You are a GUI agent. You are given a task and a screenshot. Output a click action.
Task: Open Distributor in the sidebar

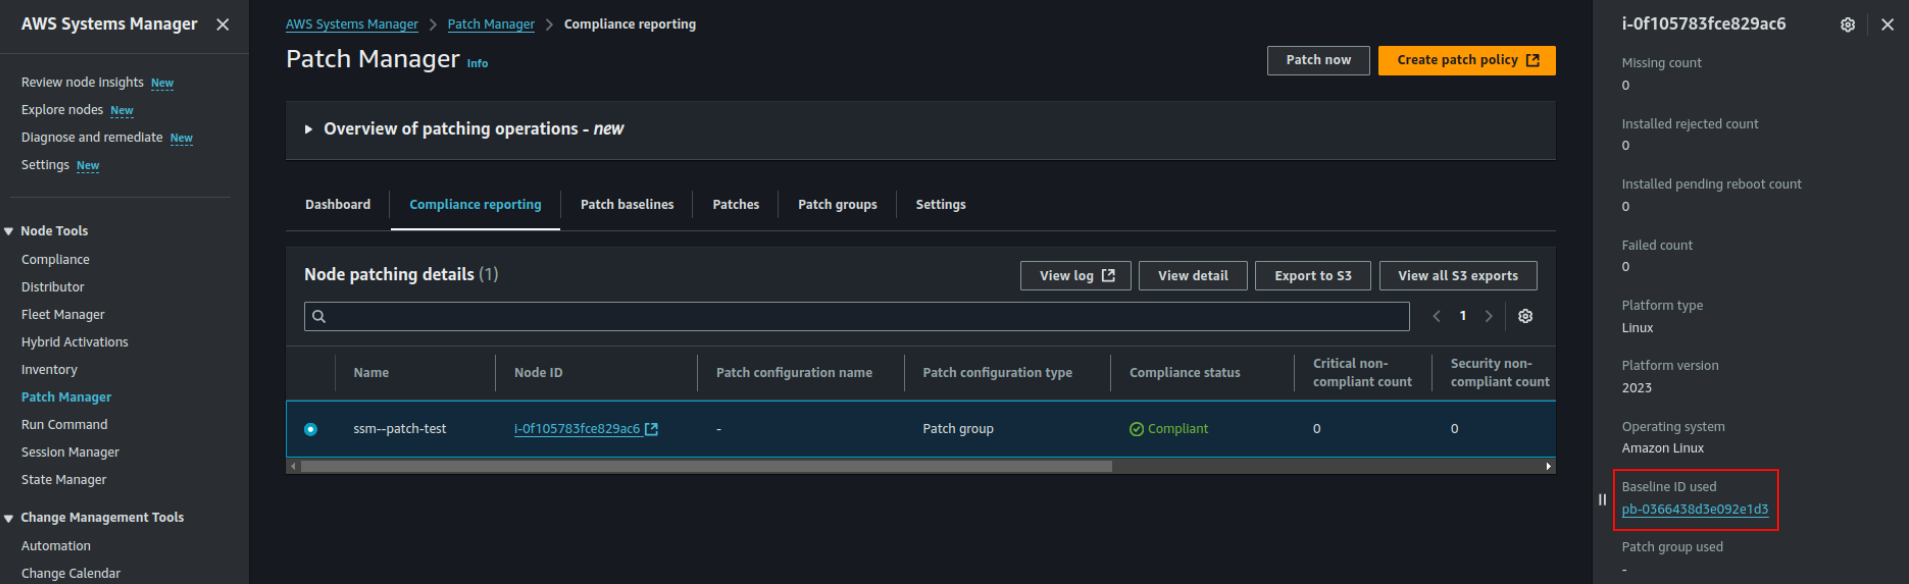coord(53,287)
